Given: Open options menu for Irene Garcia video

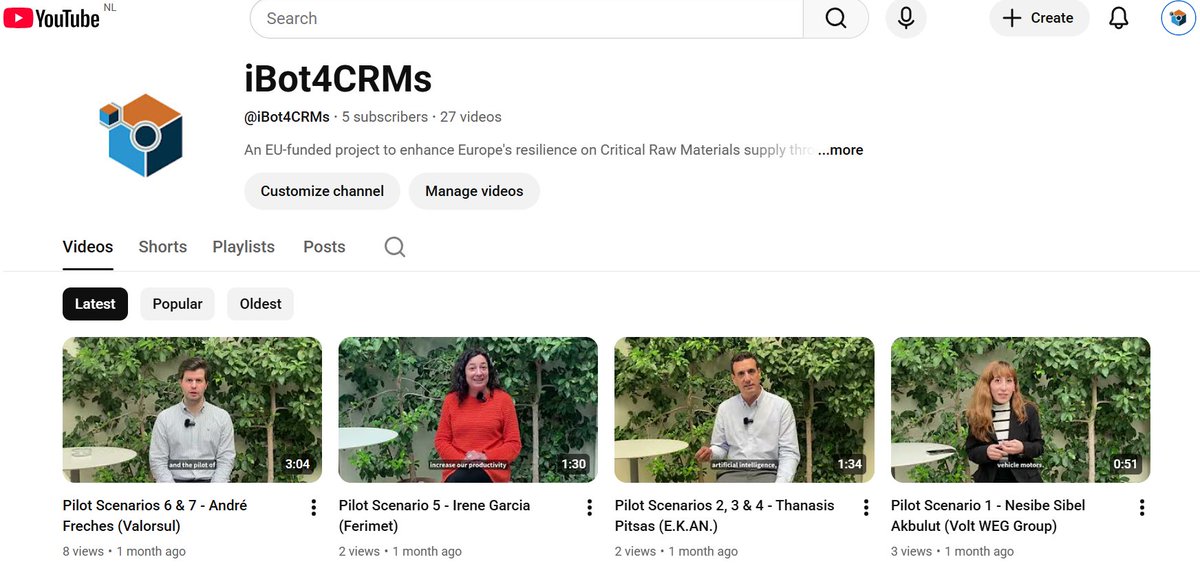Looking at the screenshot, I should [589, 508].
